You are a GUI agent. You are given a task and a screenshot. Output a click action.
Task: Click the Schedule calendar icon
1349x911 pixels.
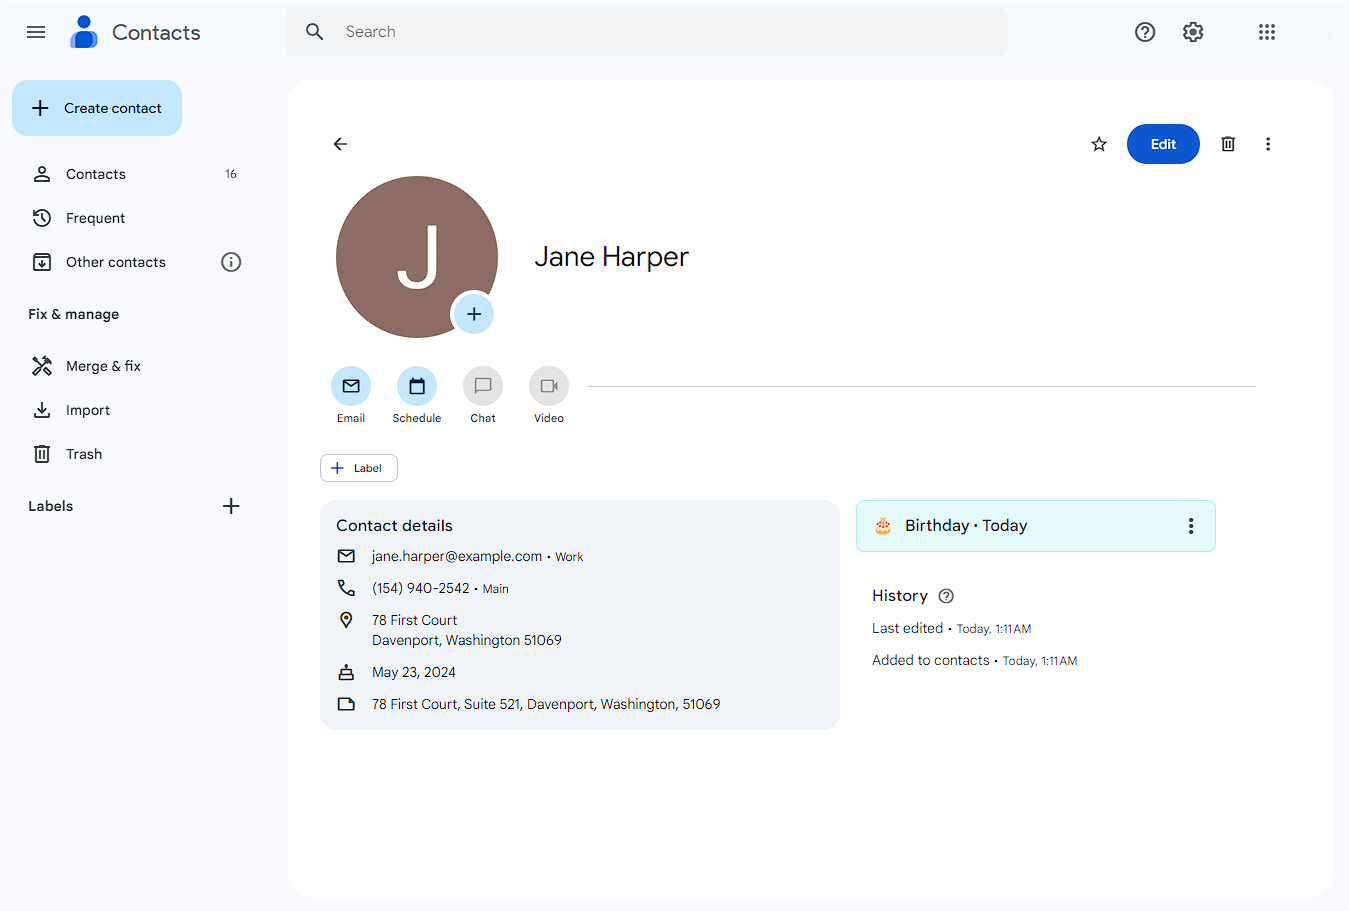click(x=417, y=386)
